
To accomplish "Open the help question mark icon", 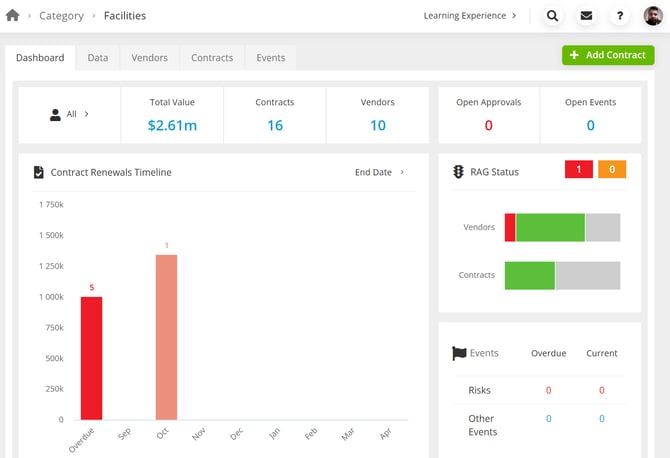I will pos(620,16).
